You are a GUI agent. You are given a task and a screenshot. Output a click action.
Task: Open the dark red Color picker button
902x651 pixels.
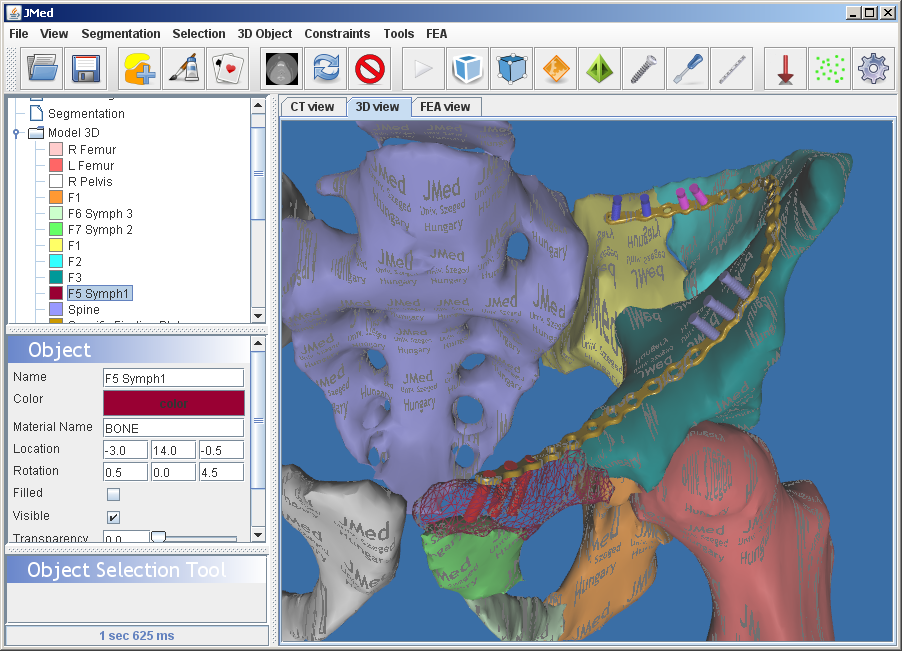click(174, 403)
